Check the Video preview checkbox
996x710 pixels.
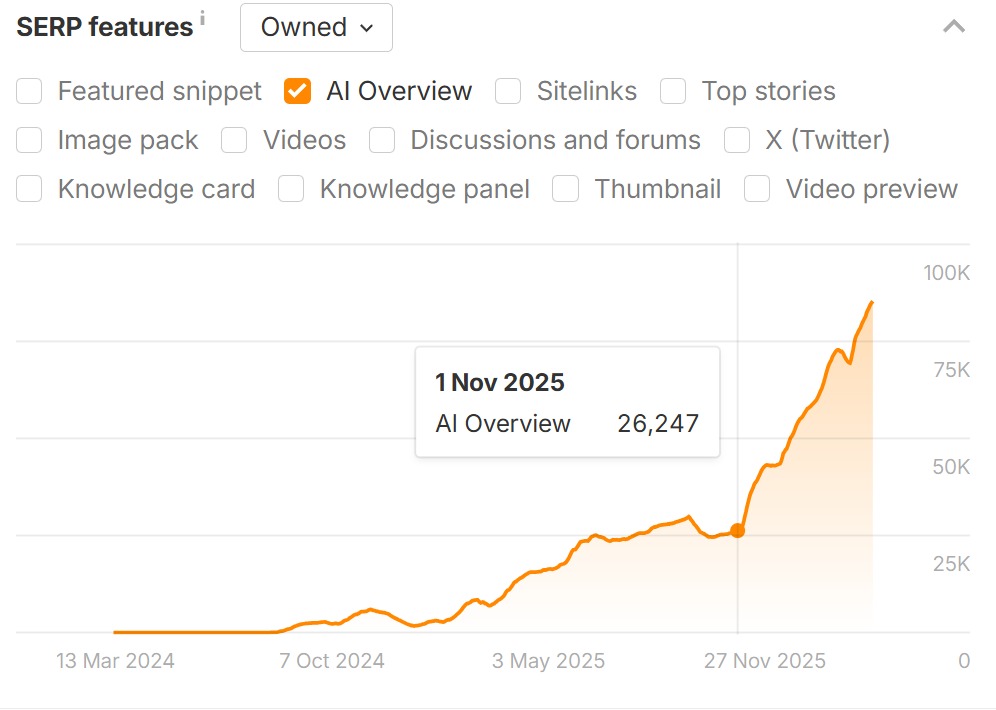coord(757,189)
